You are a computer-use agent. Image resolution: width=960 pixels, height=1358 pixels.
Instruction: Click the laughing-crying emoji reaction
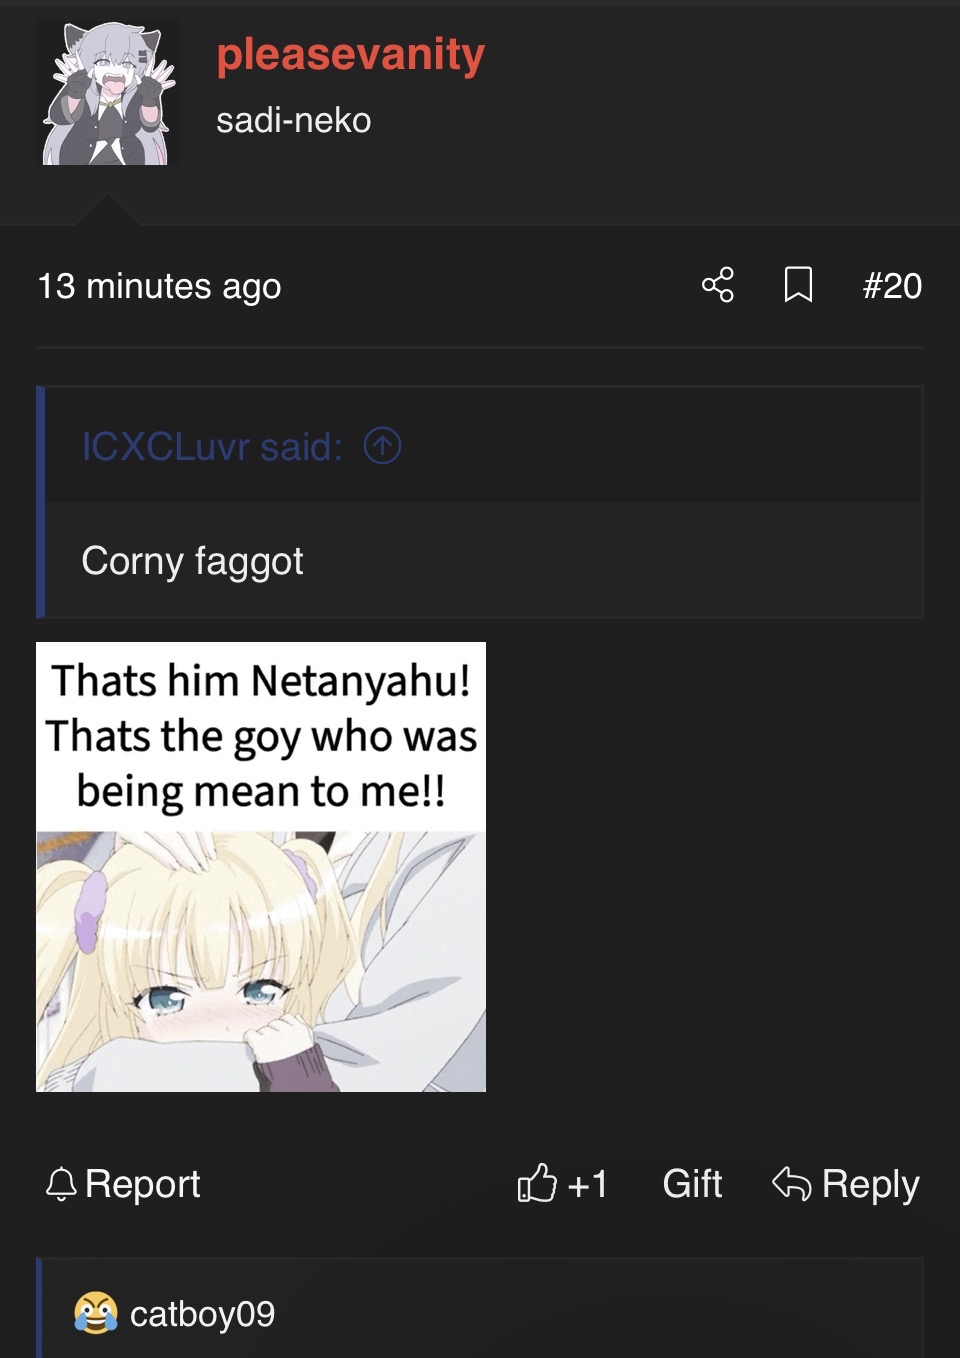pyautogui.click(x=96, y=1313)
